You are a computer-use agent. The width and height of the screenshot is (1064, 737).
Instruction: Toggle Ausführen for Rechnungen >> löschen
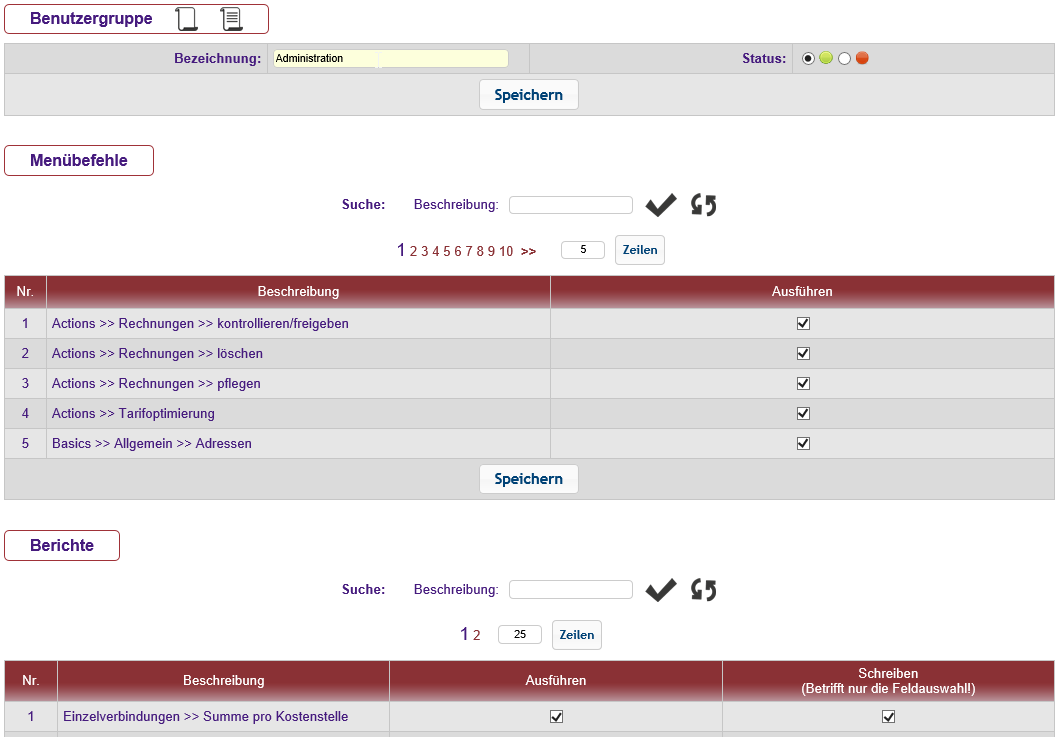click(x=802, y=353)
